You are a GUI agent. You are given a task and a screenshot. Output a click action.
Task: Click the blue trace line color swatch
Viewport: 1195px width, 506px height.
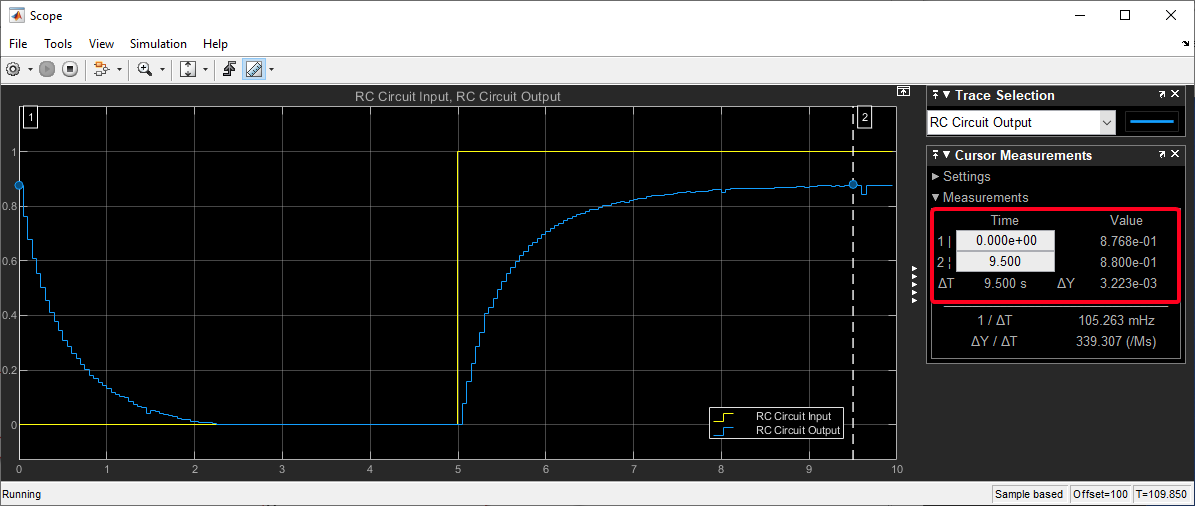tap(1153, 122)
